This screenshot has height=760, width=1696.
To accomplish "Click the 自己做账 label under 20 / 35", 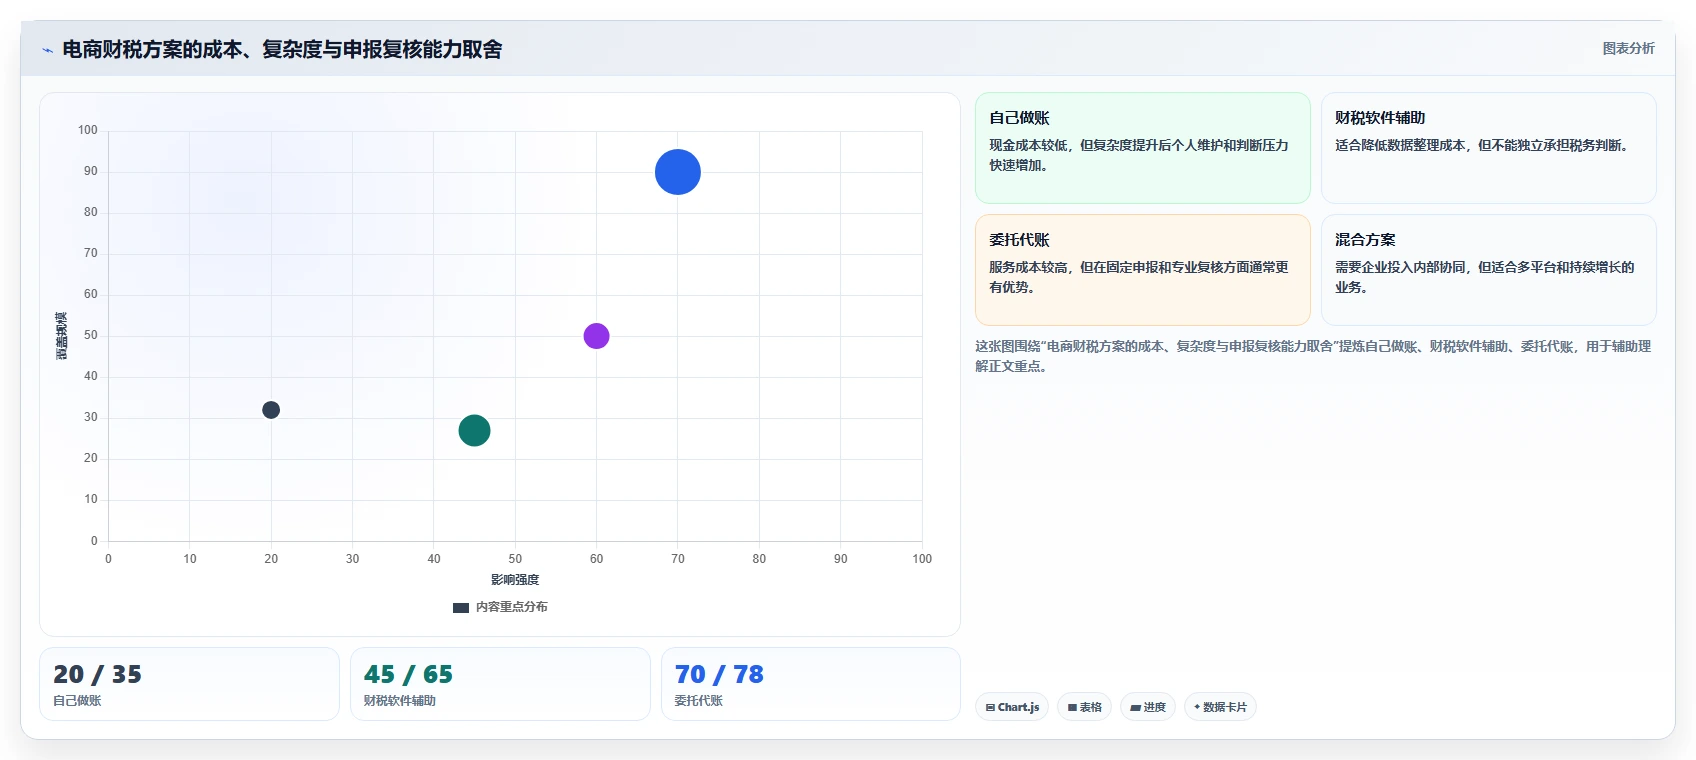I will tap(77, 701).
